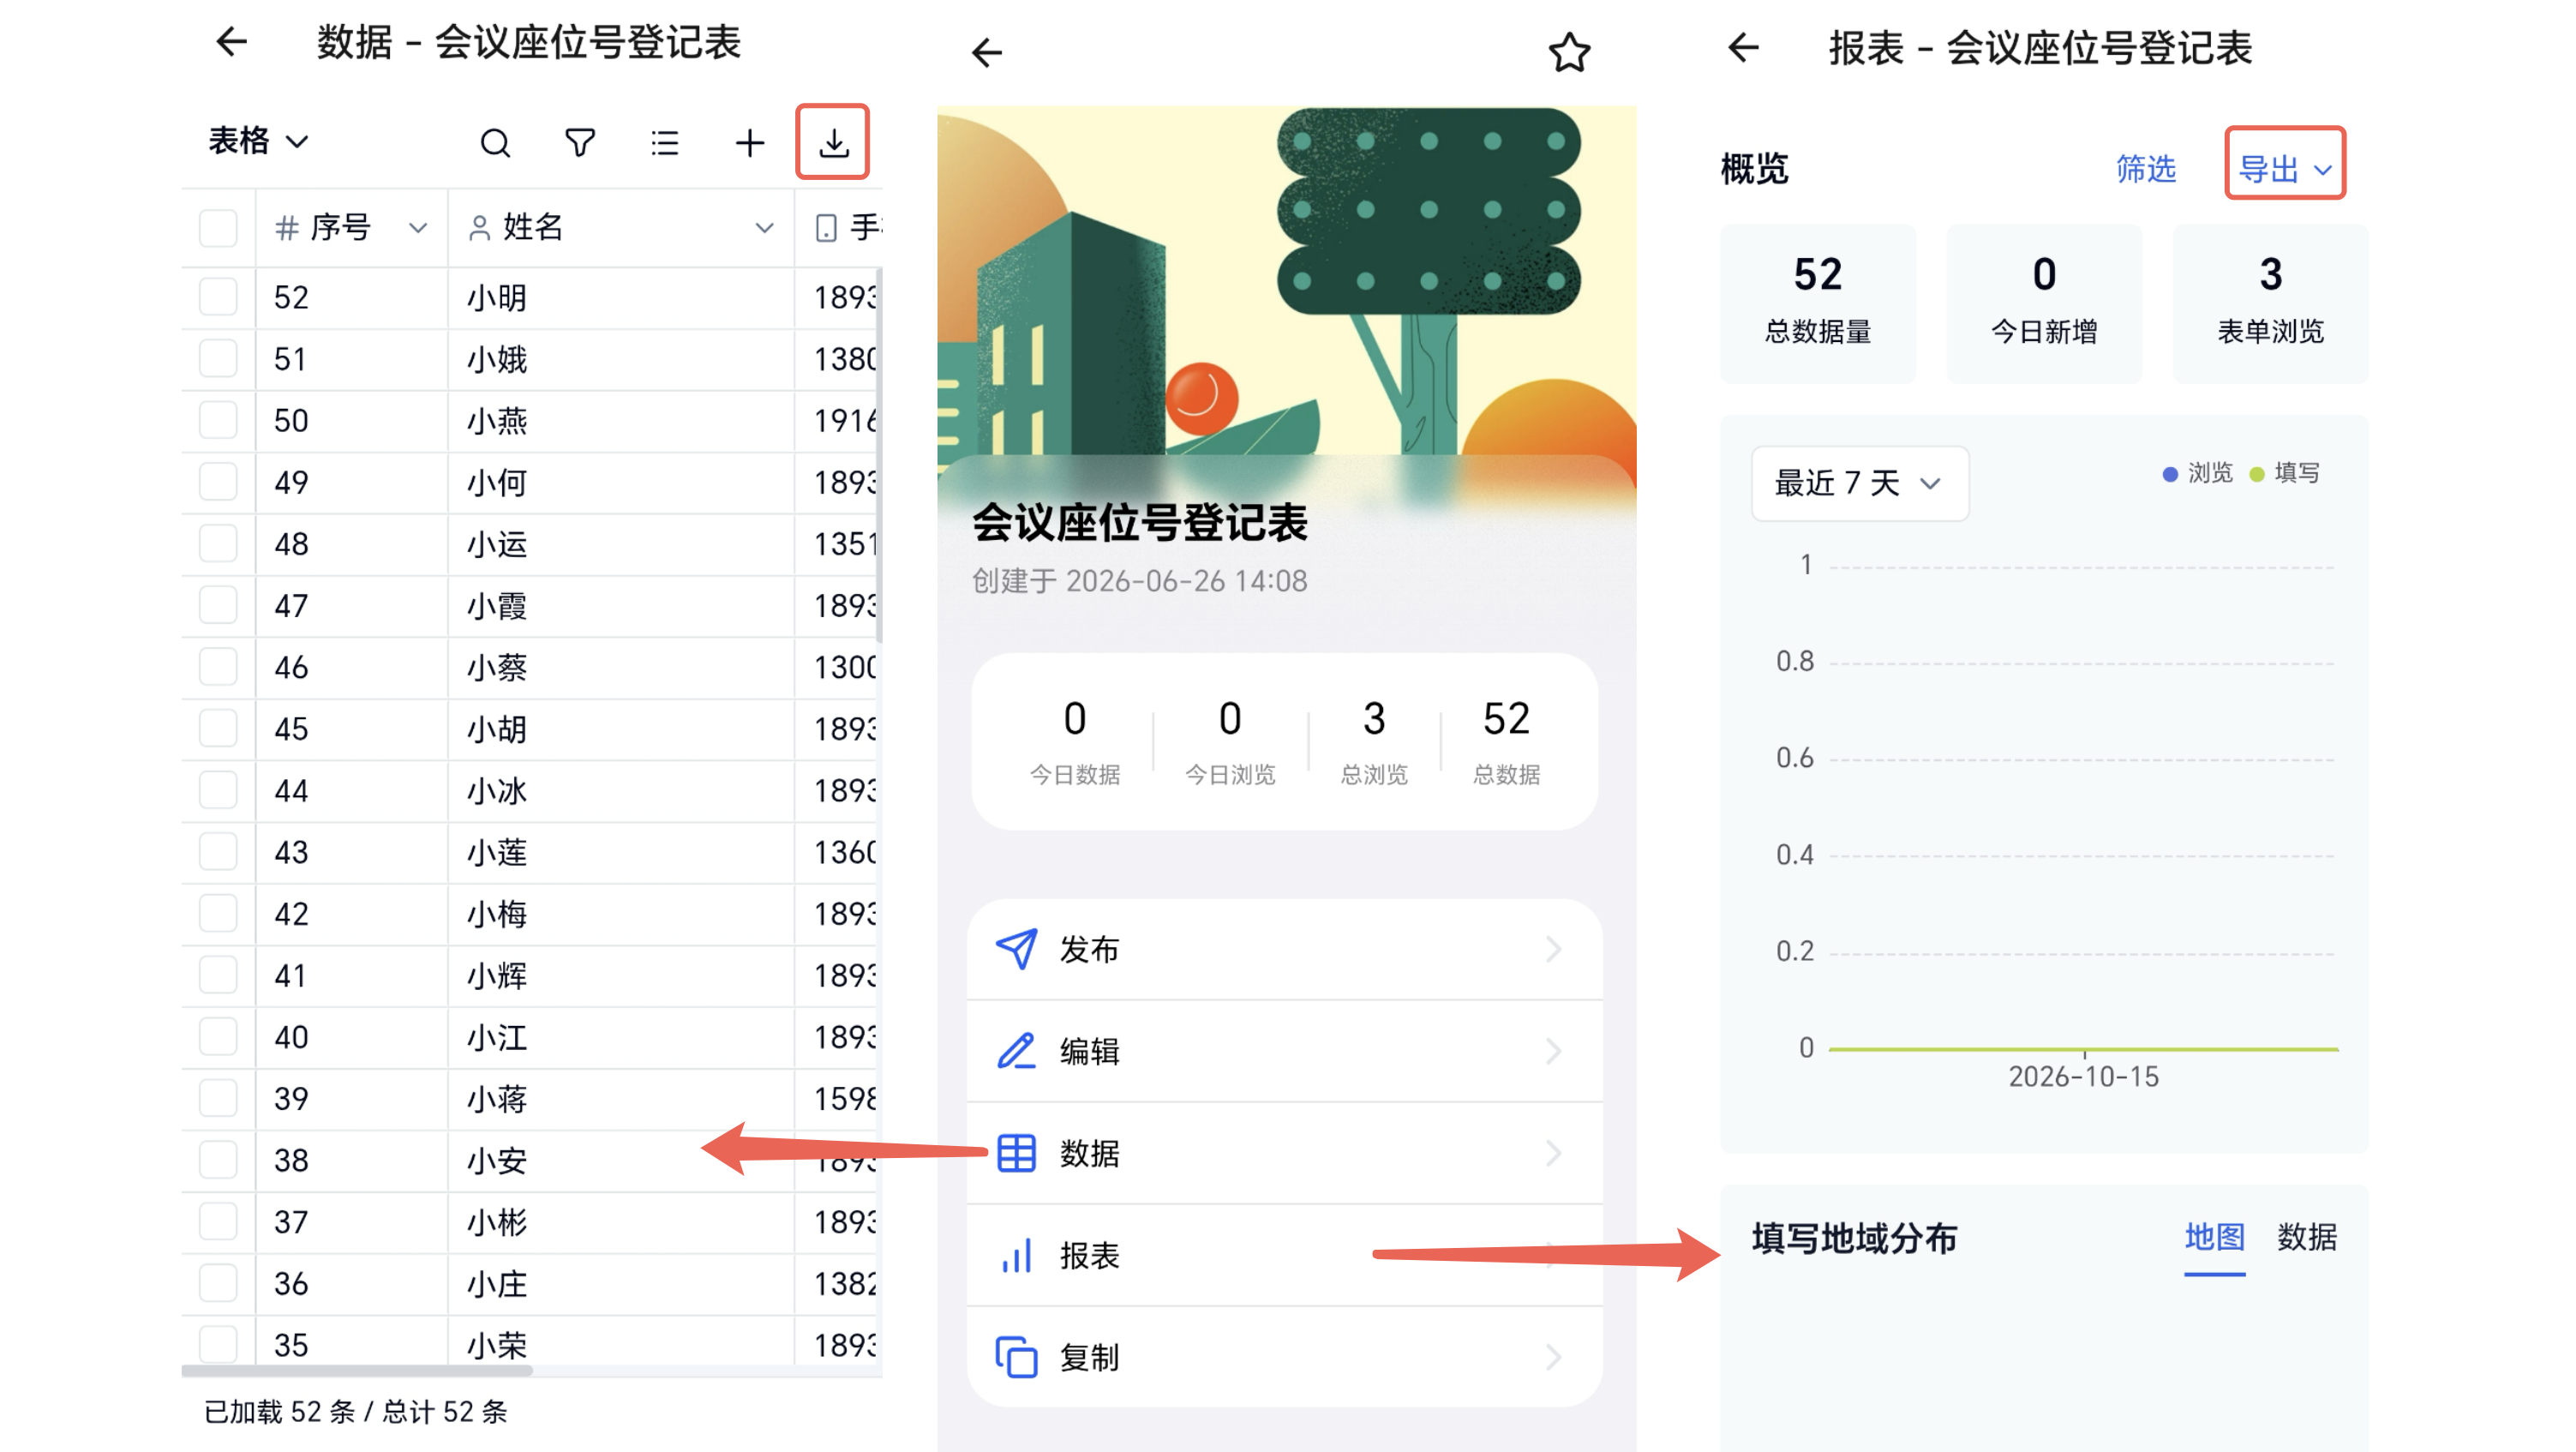
Task: Open 数据 via the table grid icon
Action: [1017, 1153]
